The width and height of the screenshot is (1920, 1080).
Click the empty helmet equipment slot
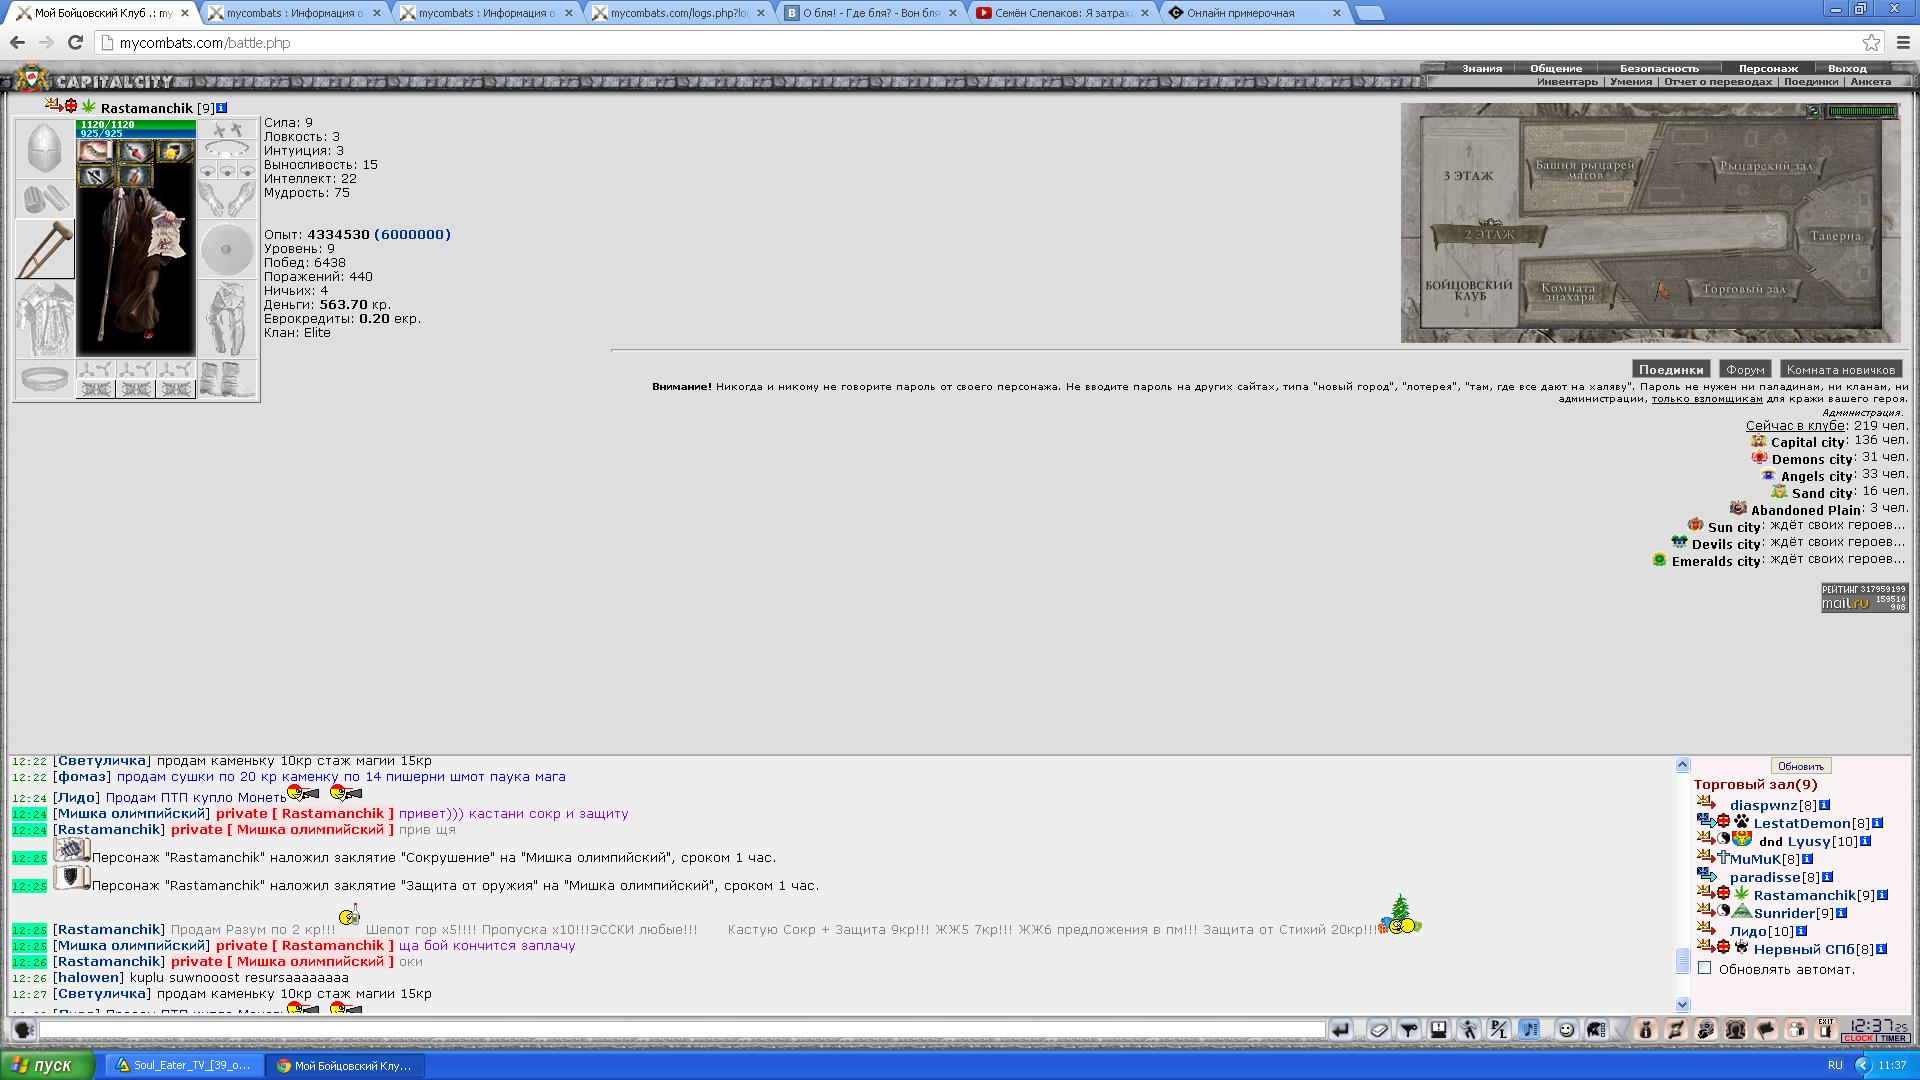pyautogui.click(x=44, y=149)
